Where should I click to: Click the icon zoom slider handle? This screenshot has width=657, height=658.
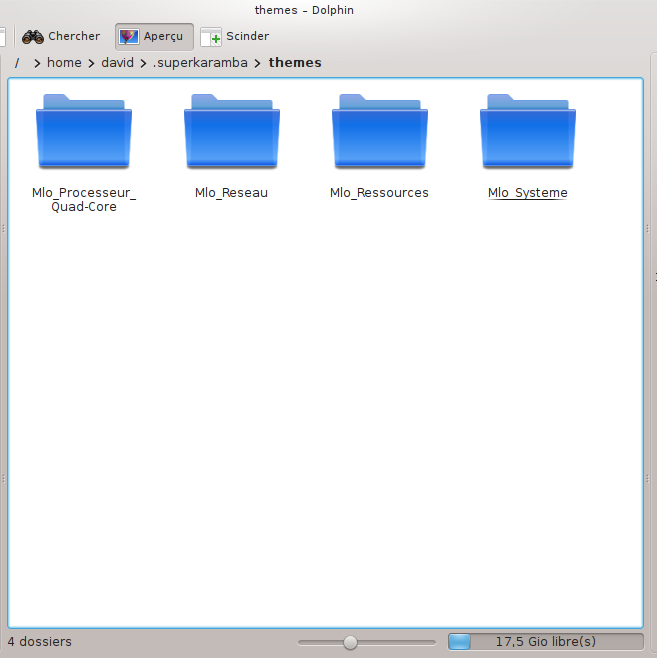[x=350, y=642]
